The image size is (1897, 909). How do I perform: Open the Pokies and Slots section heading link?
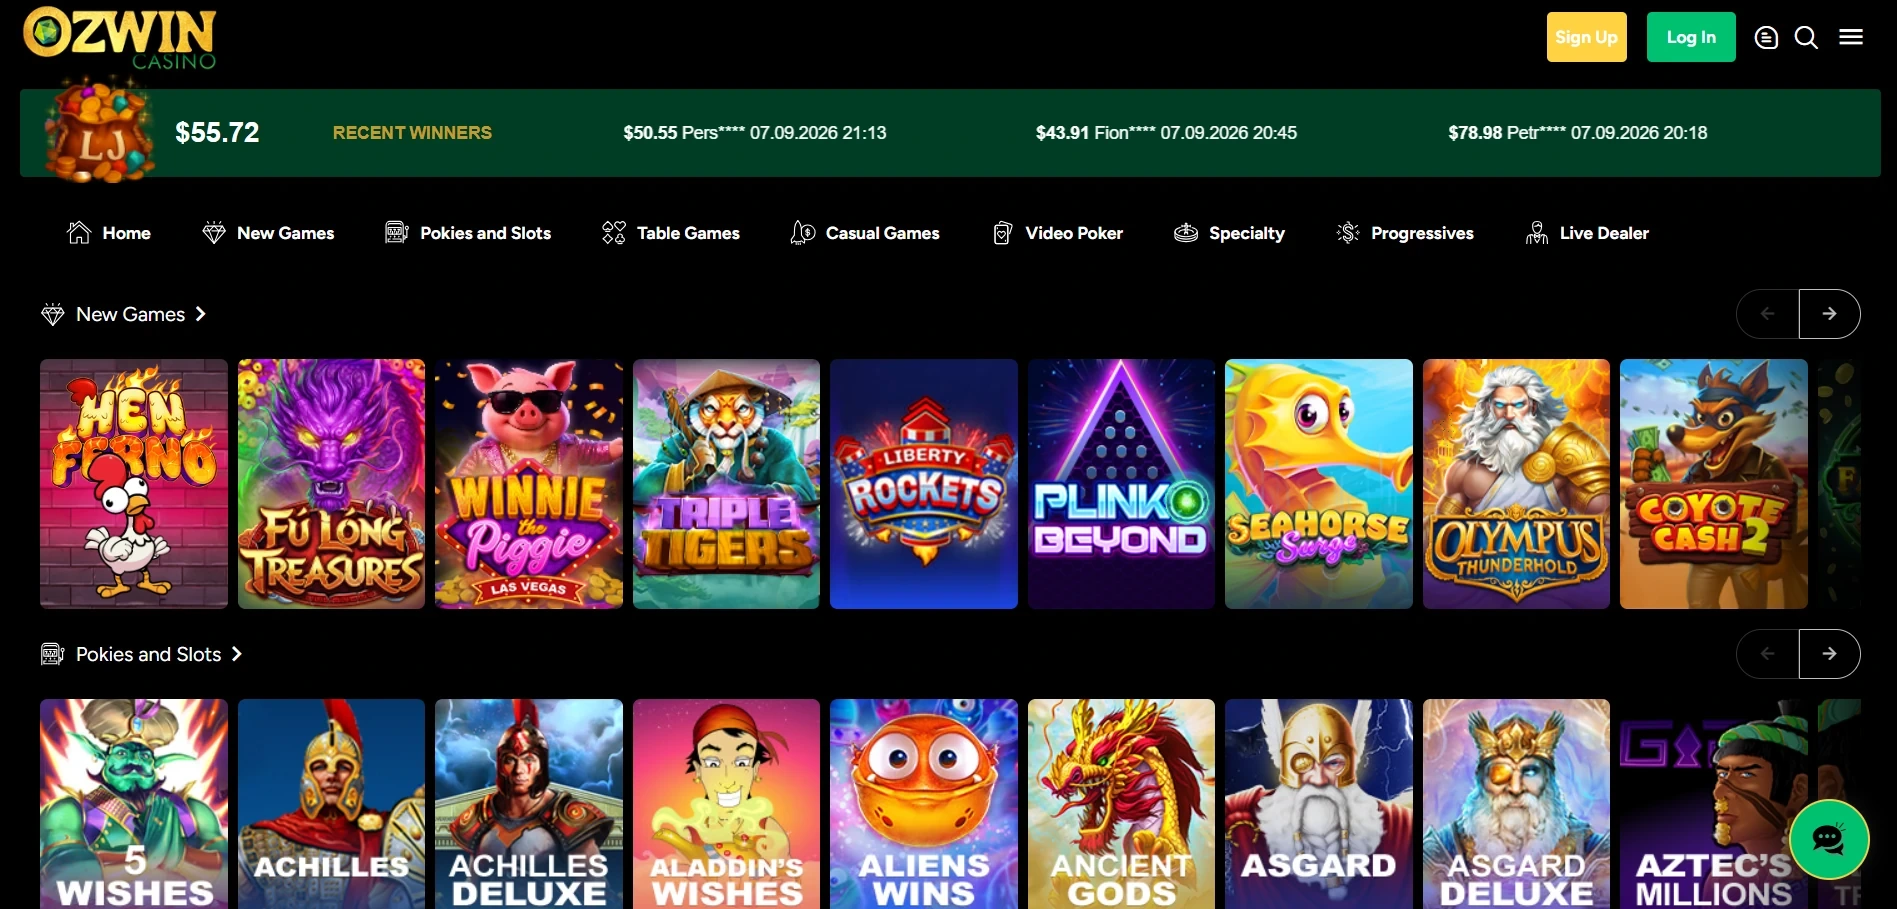tap(149, 654)
